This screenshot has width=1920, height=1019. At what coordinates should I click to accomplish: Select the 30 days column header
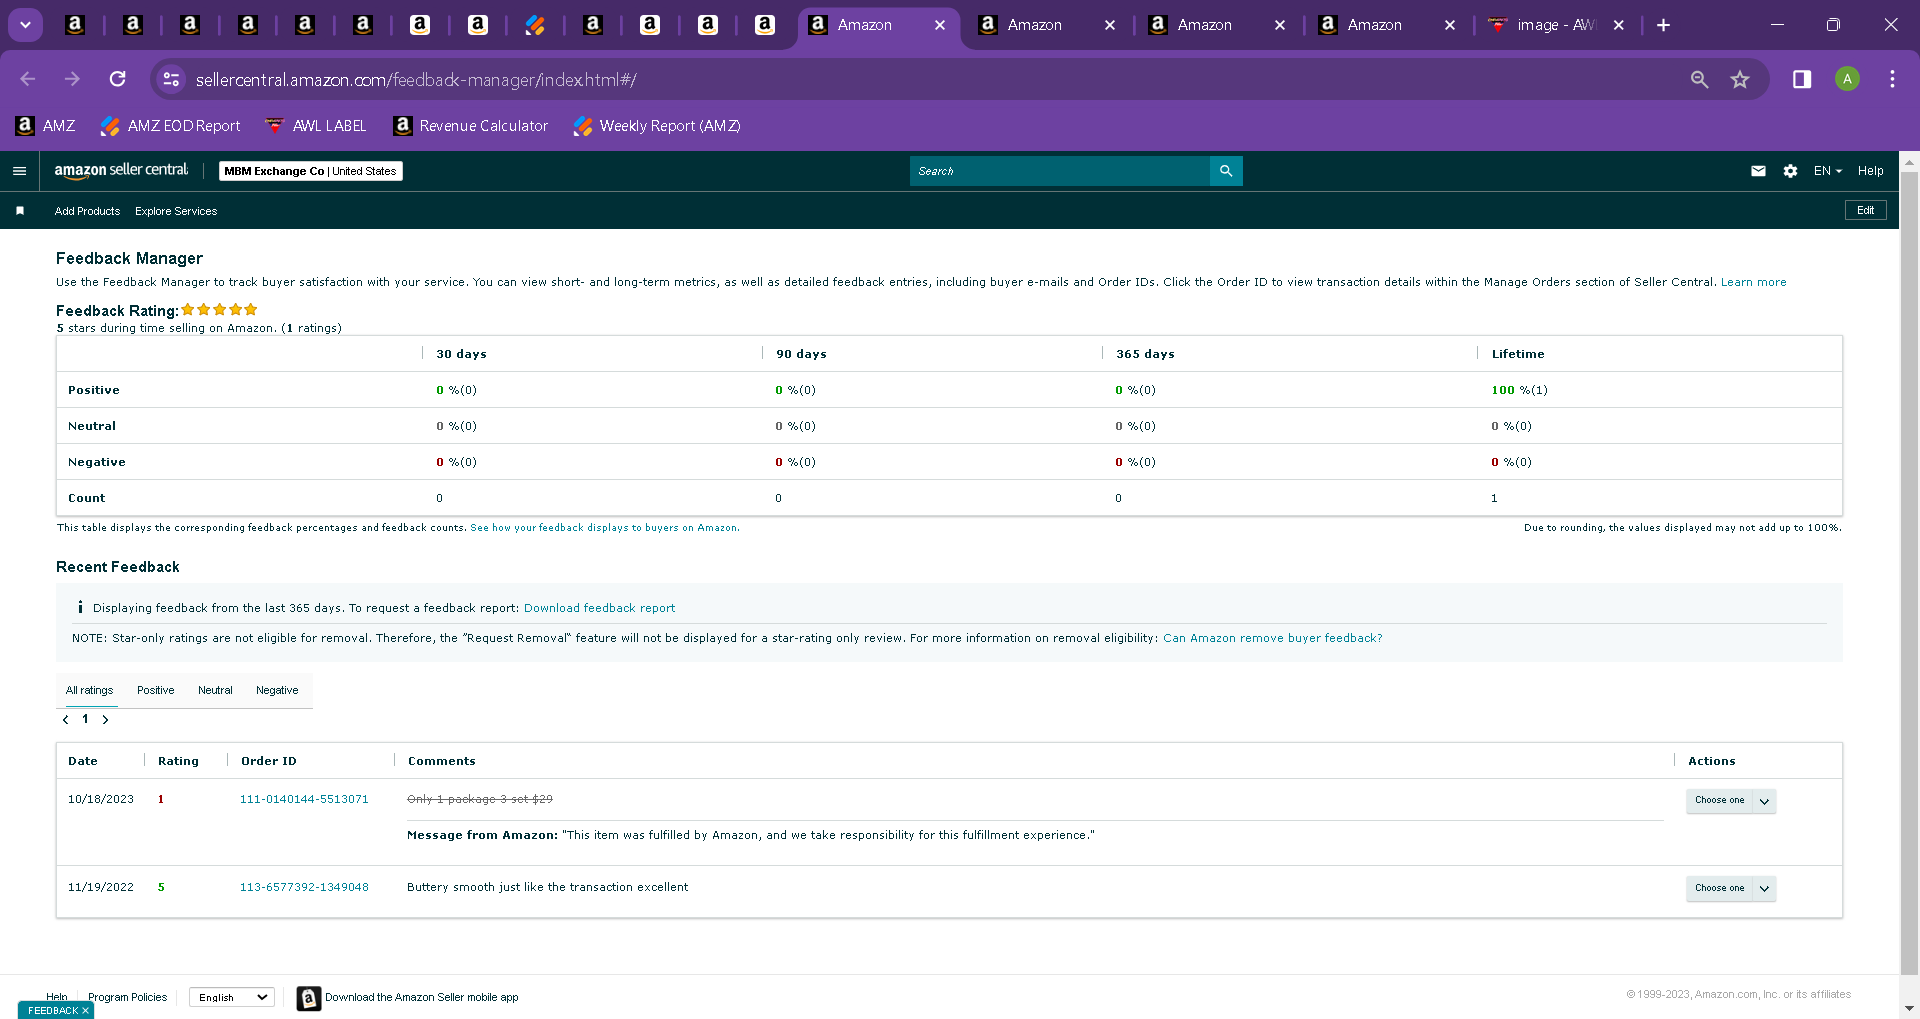tap(461, 354)
